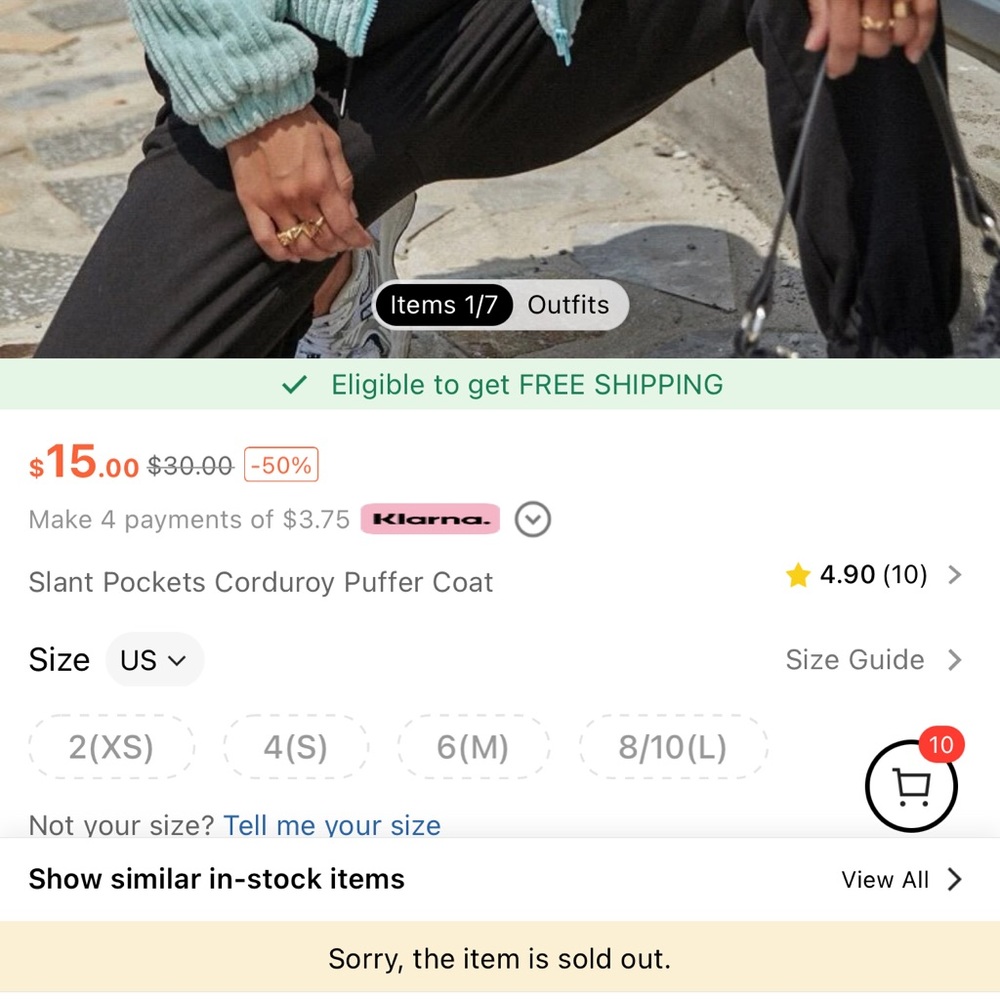Open the Size Guide link
Viewport: 1000px width, 1000px height.
(x=854, y=660)
